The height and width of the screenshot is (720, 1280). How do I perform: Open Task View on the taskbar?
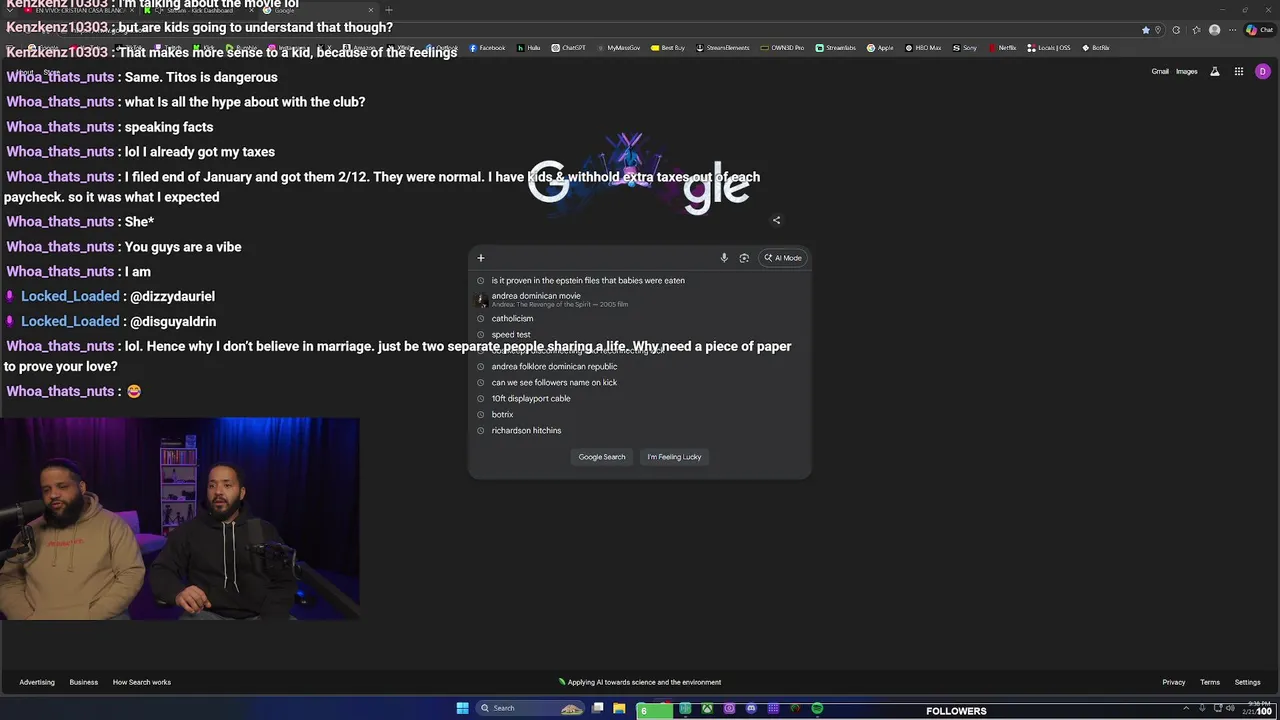pyautogui.click(x=598, y=708)
